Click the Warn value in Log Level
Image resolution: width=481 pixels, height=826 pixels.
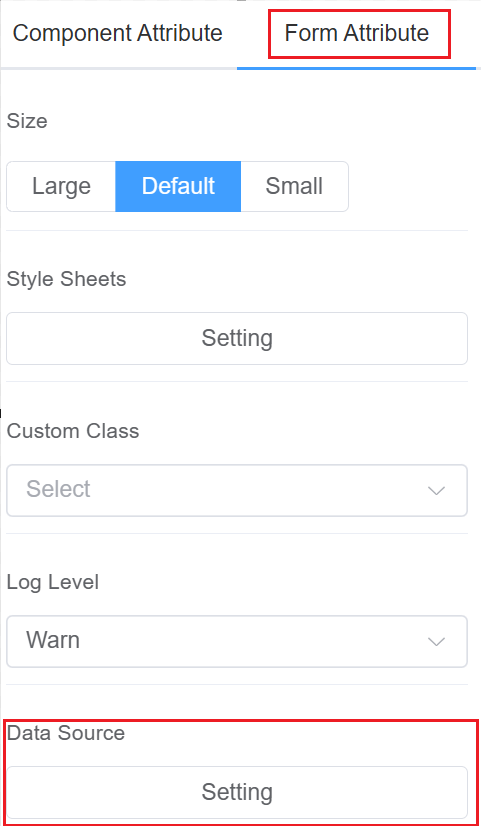pos(53,640)
